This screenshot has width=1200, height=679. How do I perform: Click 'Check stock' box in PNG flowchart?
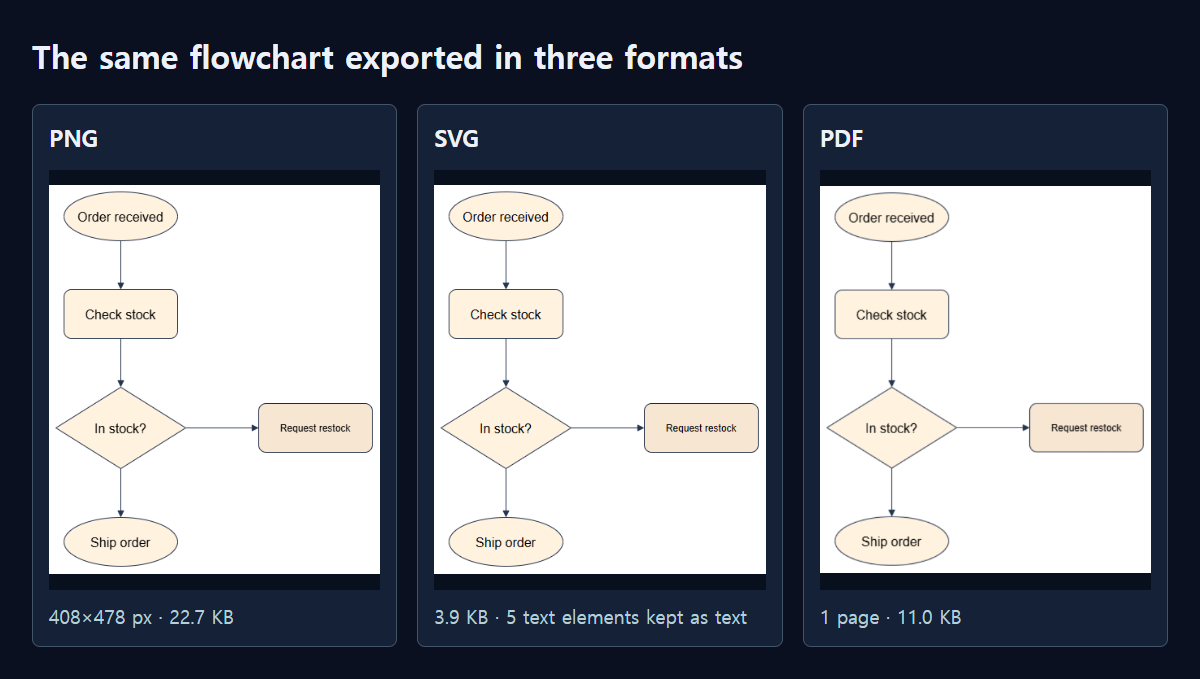point(120,314)
